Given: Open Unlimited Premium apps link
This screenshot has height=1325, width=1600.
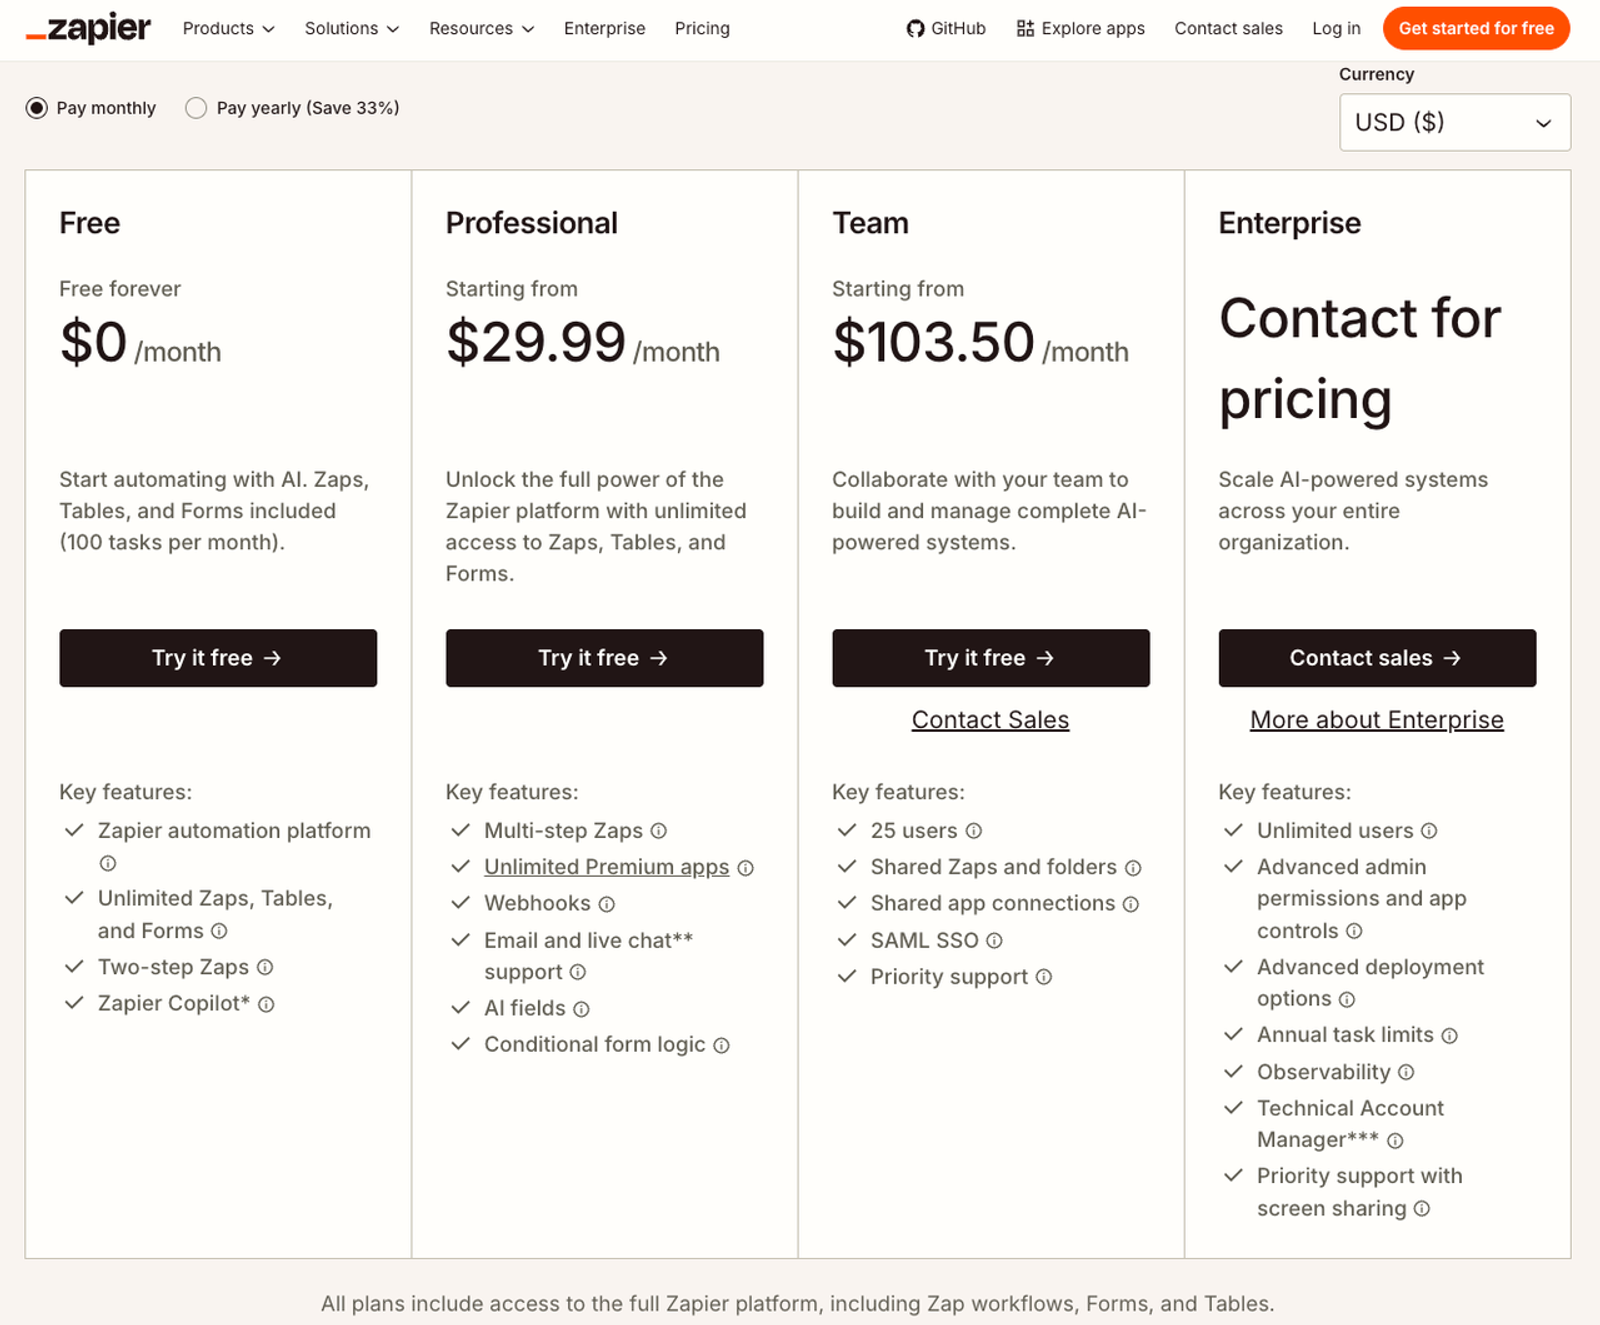Looking at the screenshot, I should [607, 867].
